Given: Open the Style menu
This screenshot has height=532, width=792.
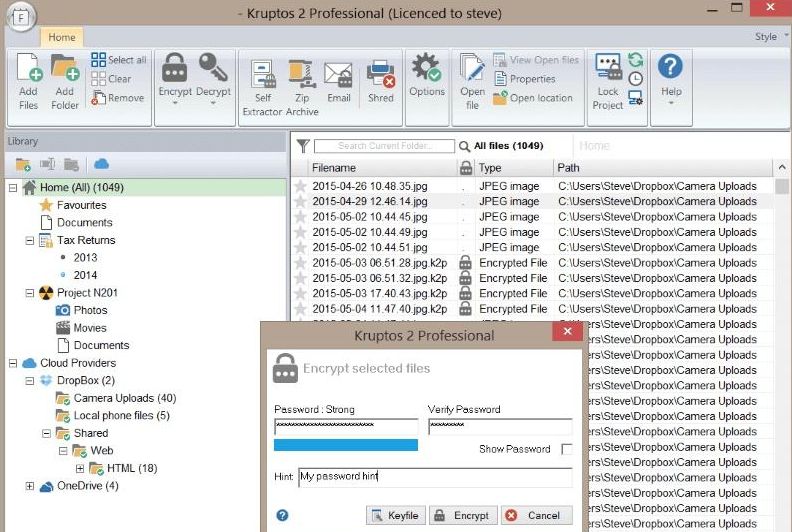Looking at the screenshot, I should coord(770,36).
